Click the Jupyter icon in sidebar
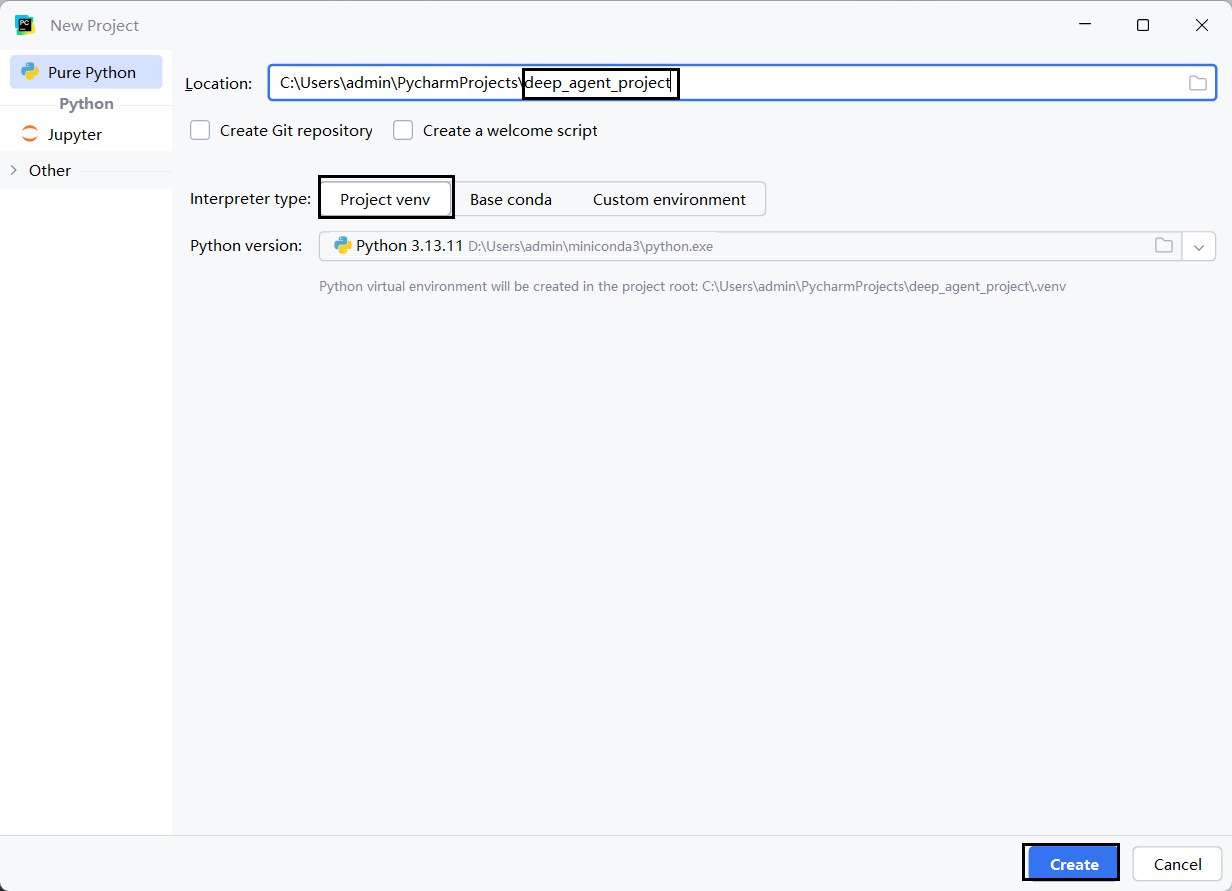 tap(30, 134)
